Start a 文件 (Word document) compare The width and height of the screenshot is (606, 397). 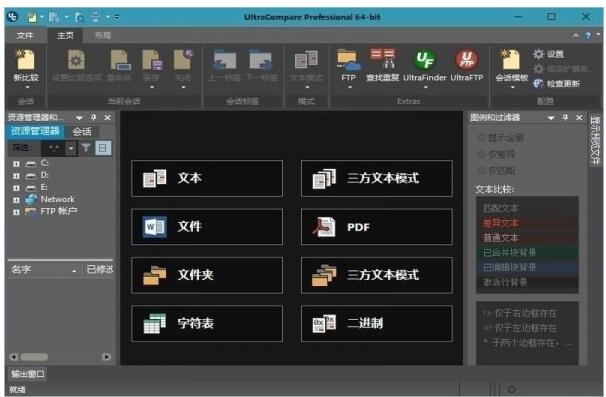pyautogui.click(x=207, y=227)
